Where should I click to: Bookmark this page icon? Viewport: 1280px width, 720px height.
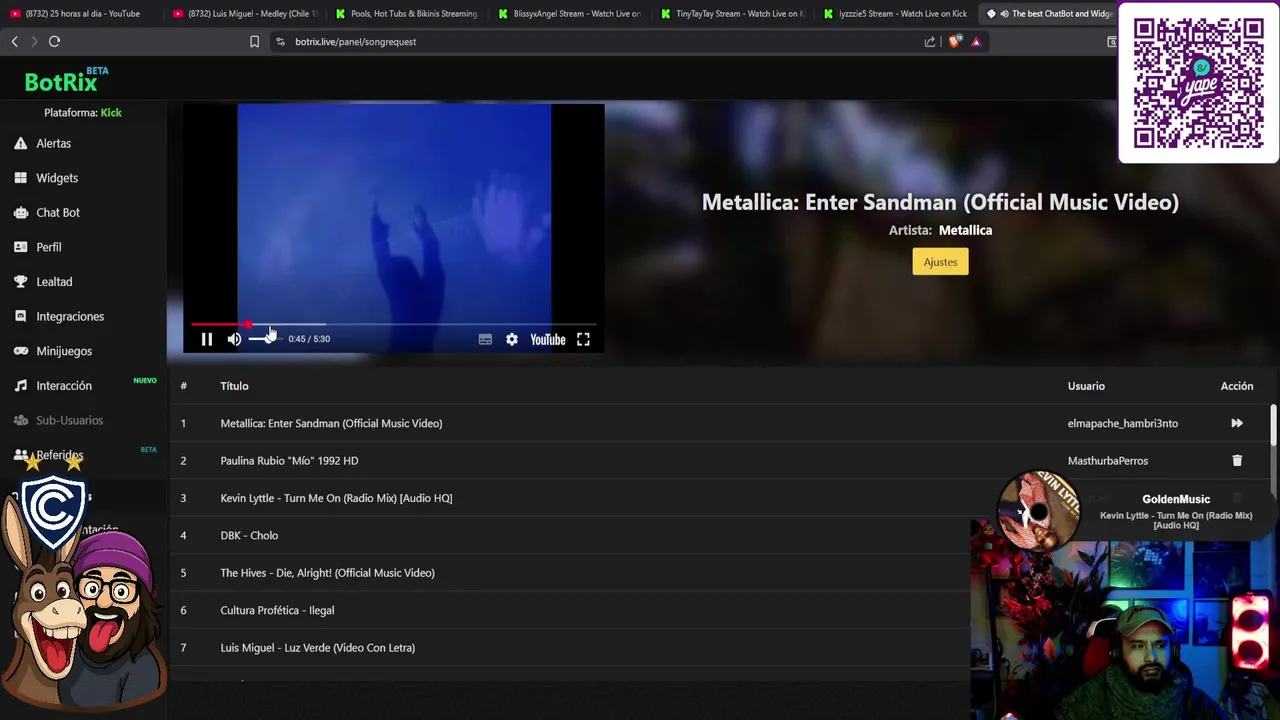coord(254,41)
